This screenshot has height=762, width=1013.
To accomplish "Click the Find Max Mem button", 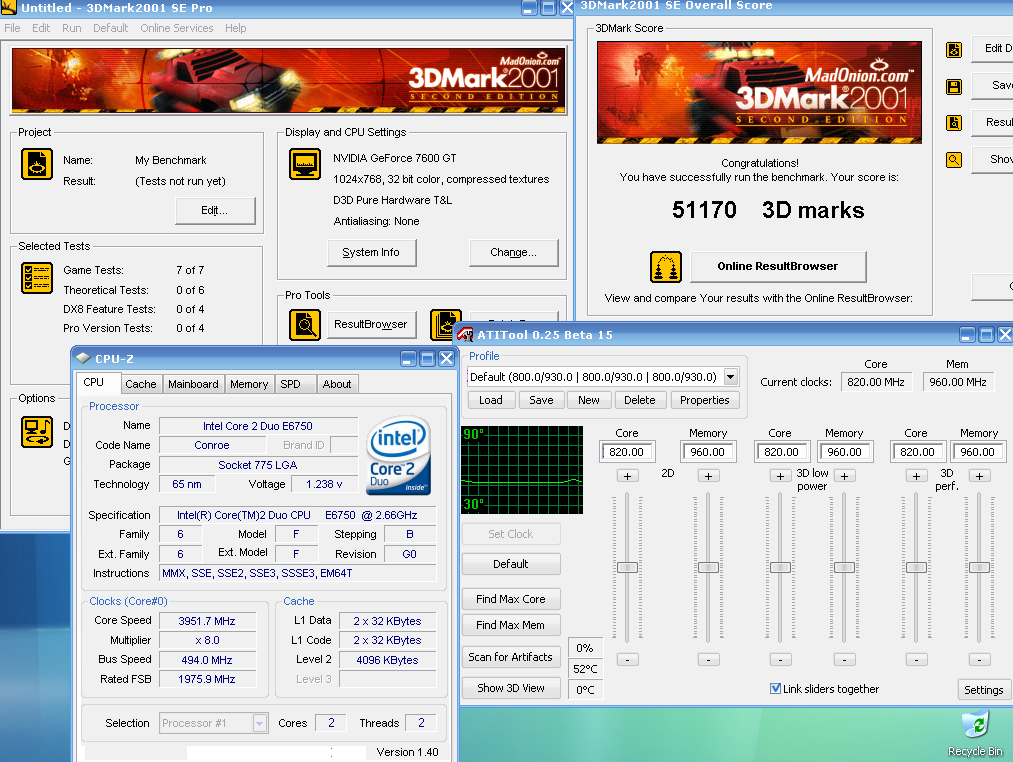I will [510, 625].
